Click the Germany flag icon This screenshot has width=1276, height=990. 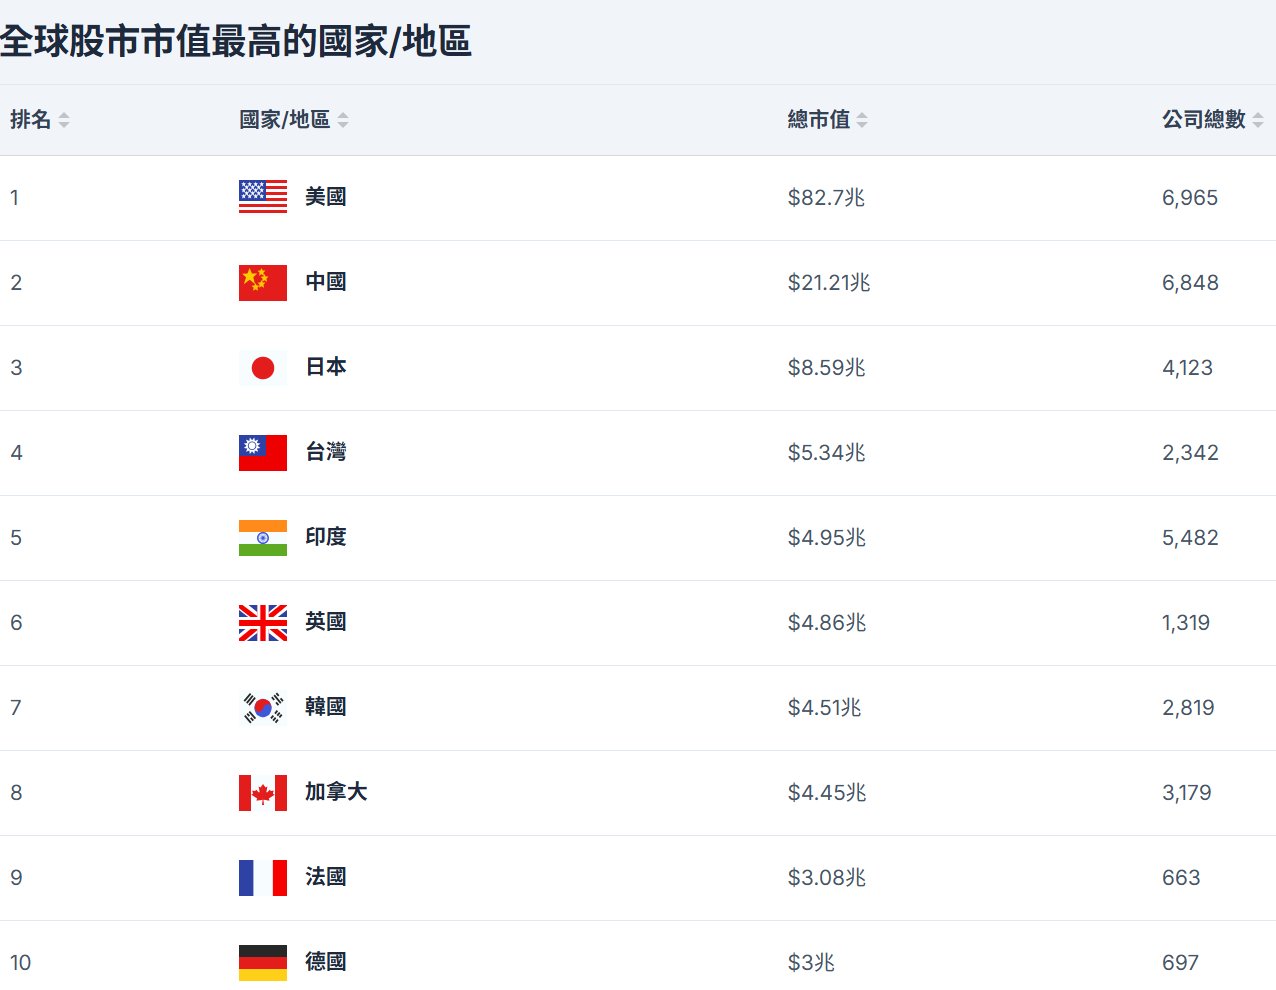[x=263, y=962]
